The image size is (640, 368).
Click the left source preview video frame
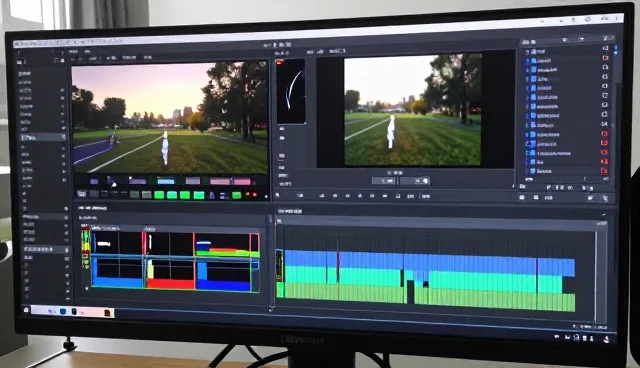pos(169,117)
